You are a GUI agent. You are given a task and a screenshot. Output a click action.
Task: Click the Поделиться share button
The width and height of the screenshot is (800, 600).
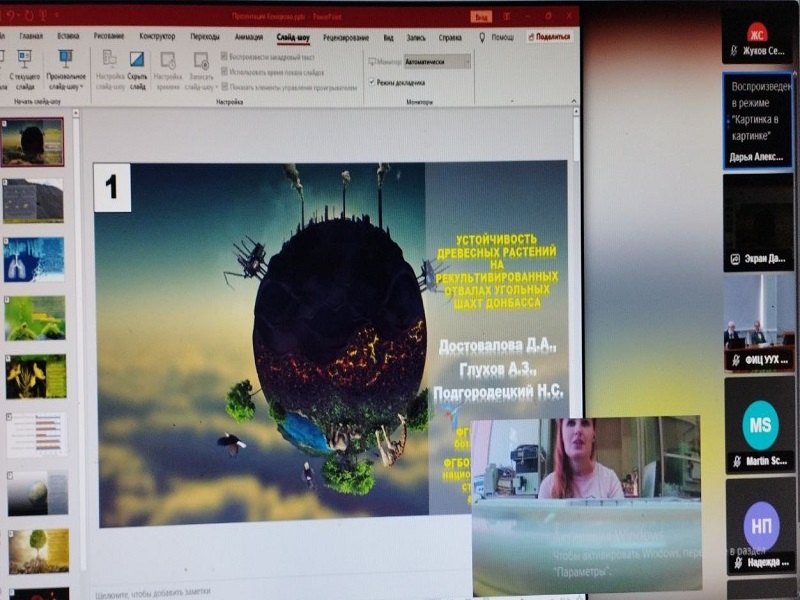coord(549,37)
